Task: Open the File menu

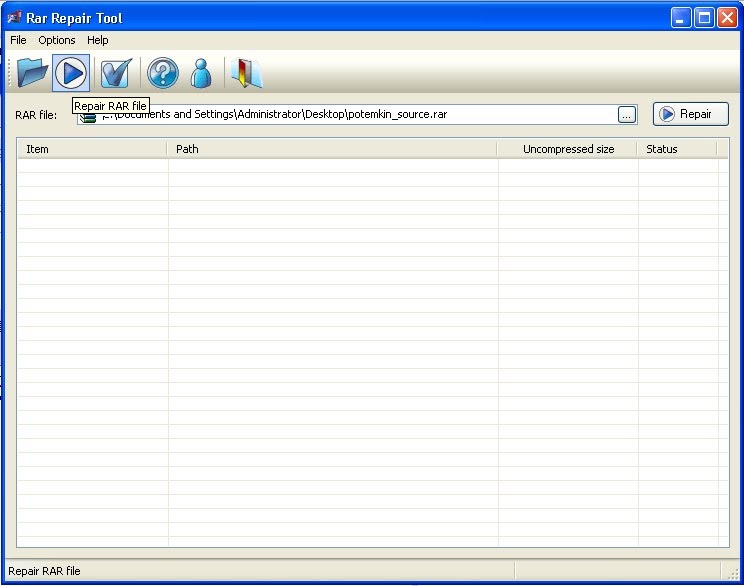Action: coord(18,40)
